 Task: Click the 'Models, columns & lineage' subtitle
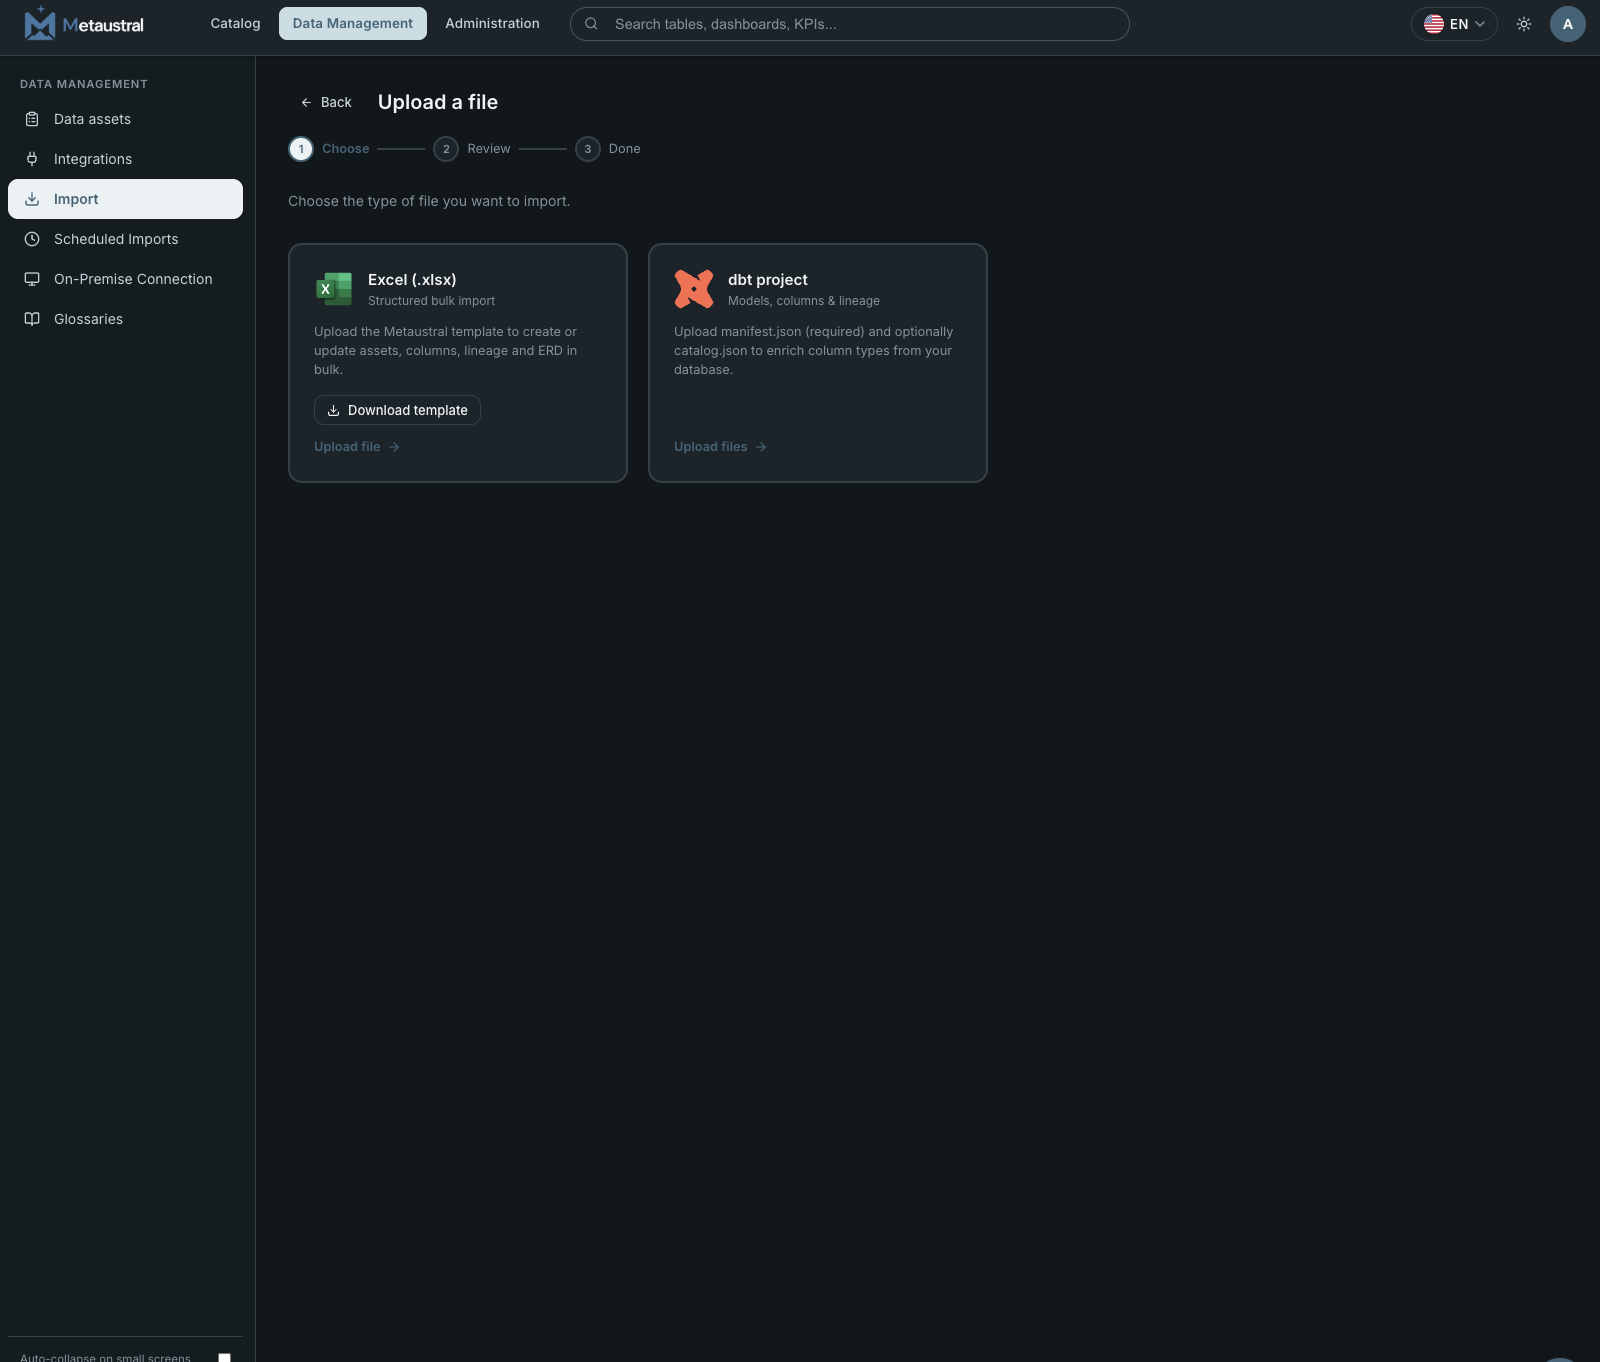click(x=804, y=301)
